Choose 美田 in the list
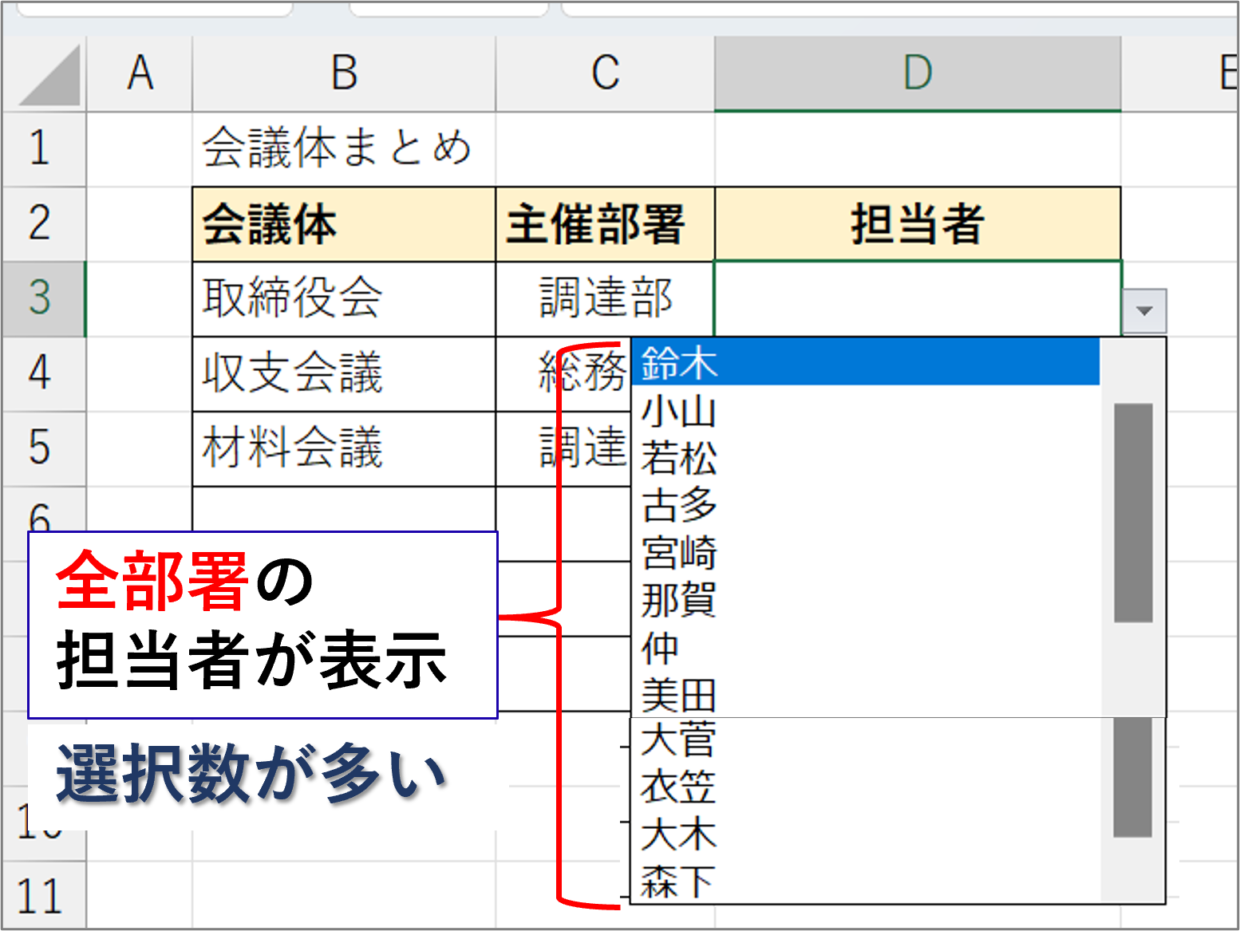 [x=866, y=693]
